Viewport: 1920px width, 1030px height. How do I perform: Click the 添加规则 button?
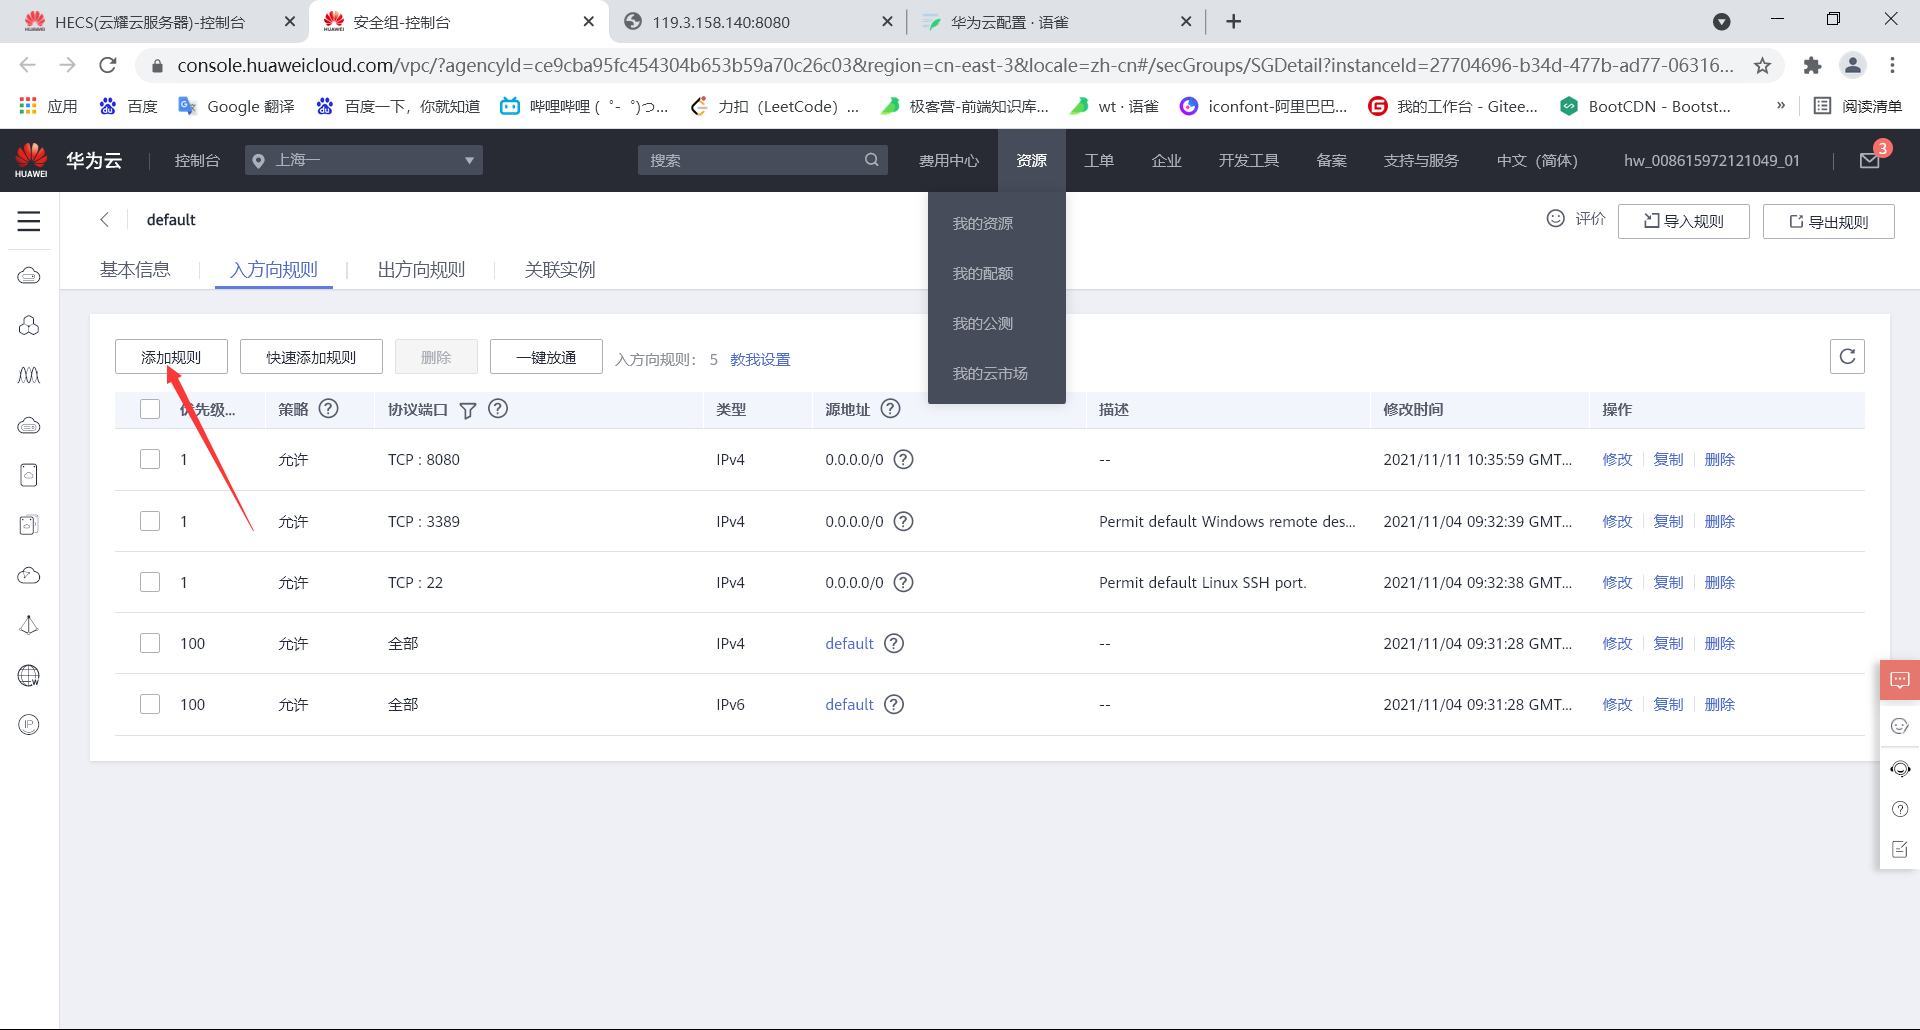tap(171, 357)
